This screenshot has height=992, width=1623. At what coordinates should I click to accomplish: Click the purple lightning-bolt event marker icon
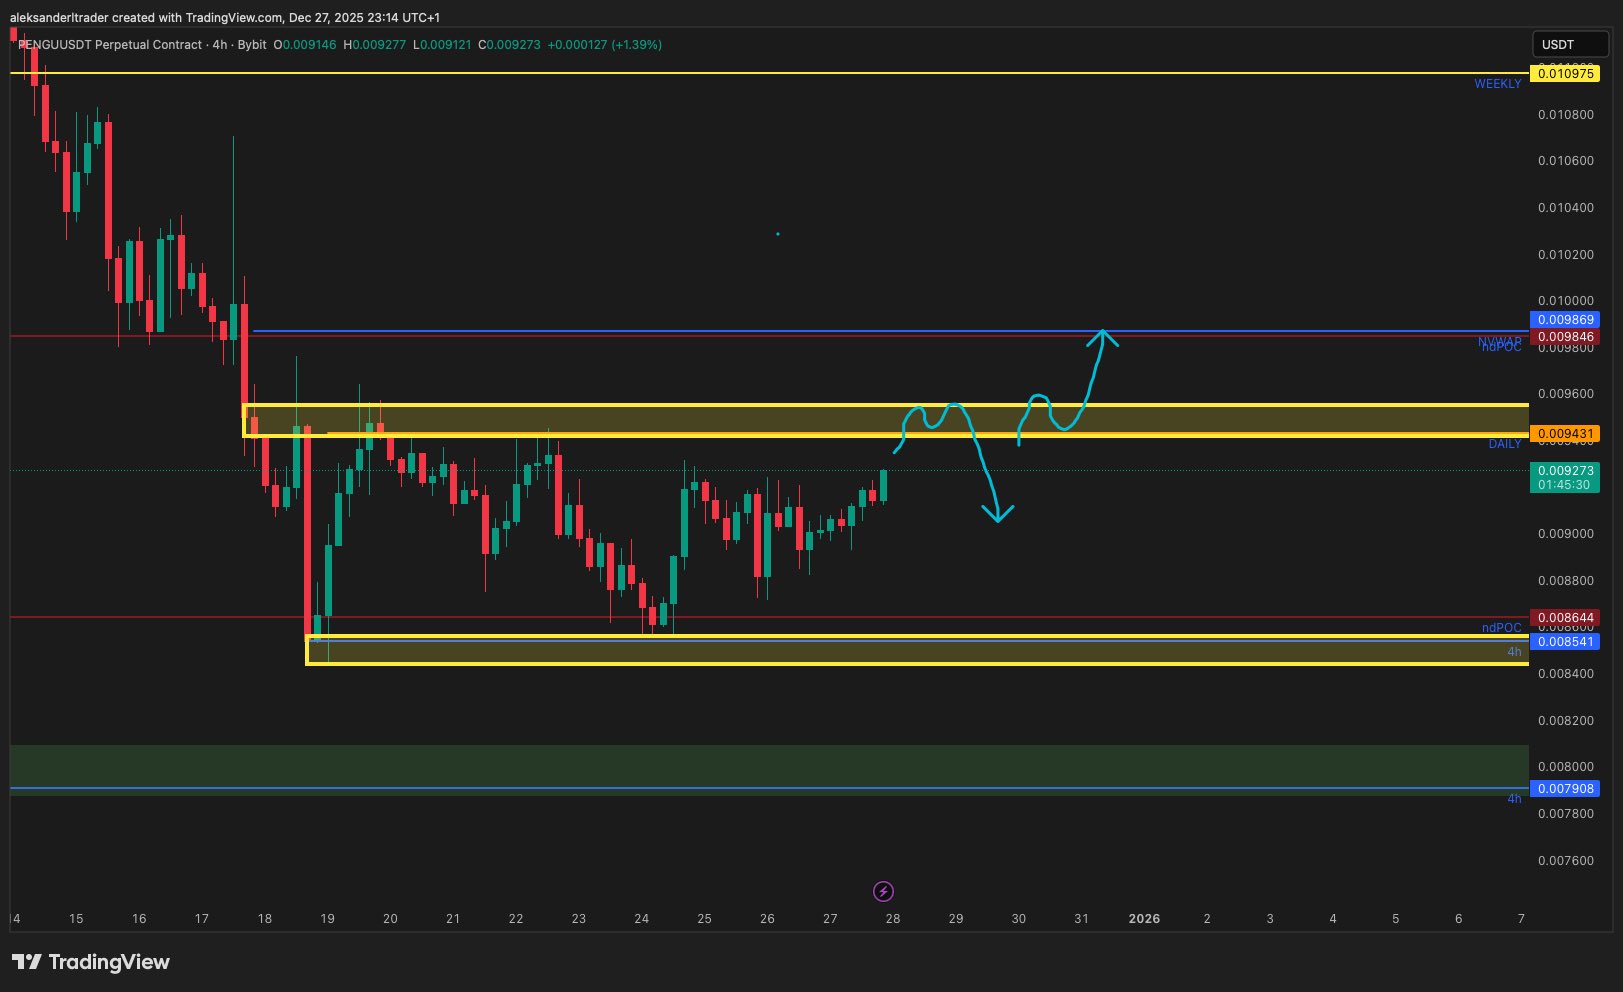tap(883, 891)
